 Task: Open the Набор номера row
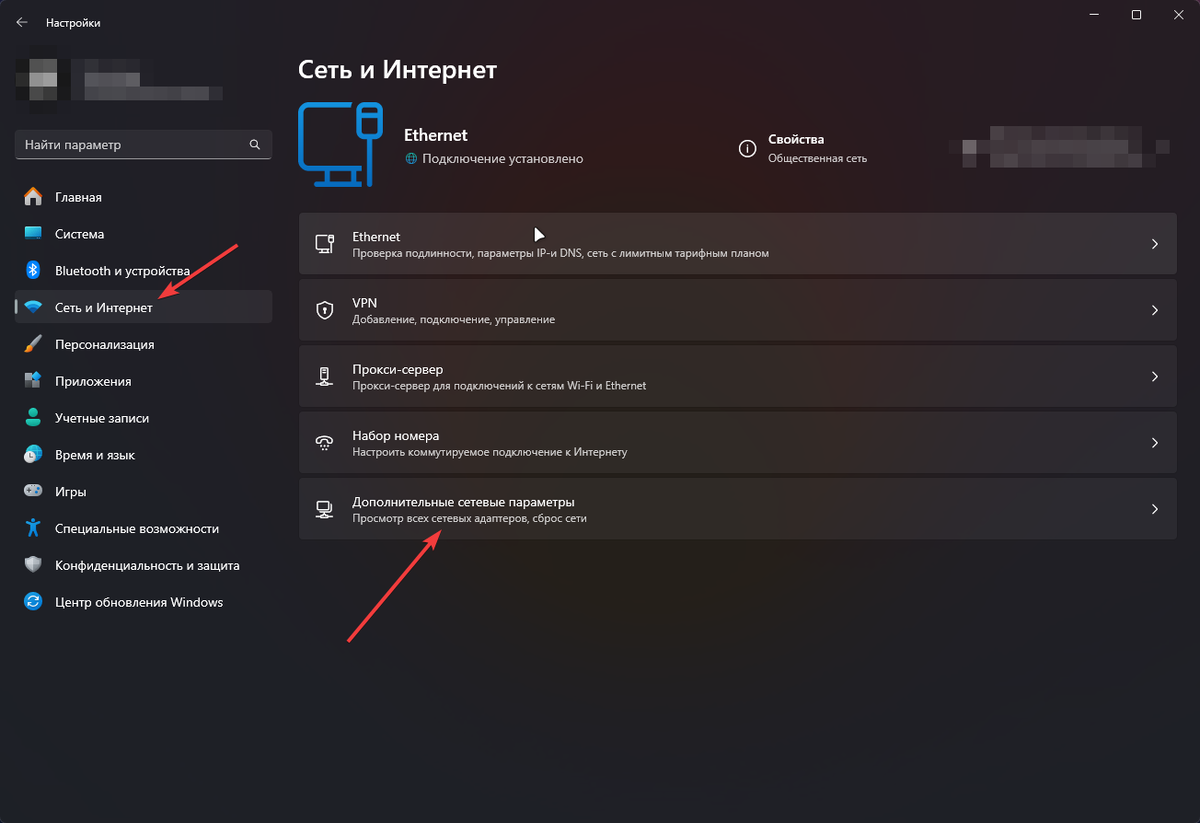pyautogui.click(x=738, y=443)
